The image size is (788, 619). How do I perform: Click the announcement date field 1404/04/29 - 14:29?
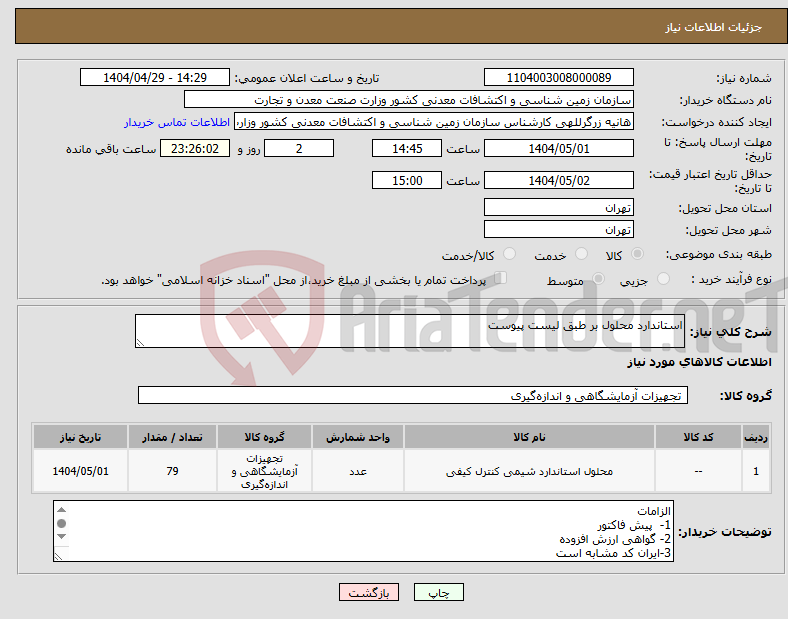155,77
